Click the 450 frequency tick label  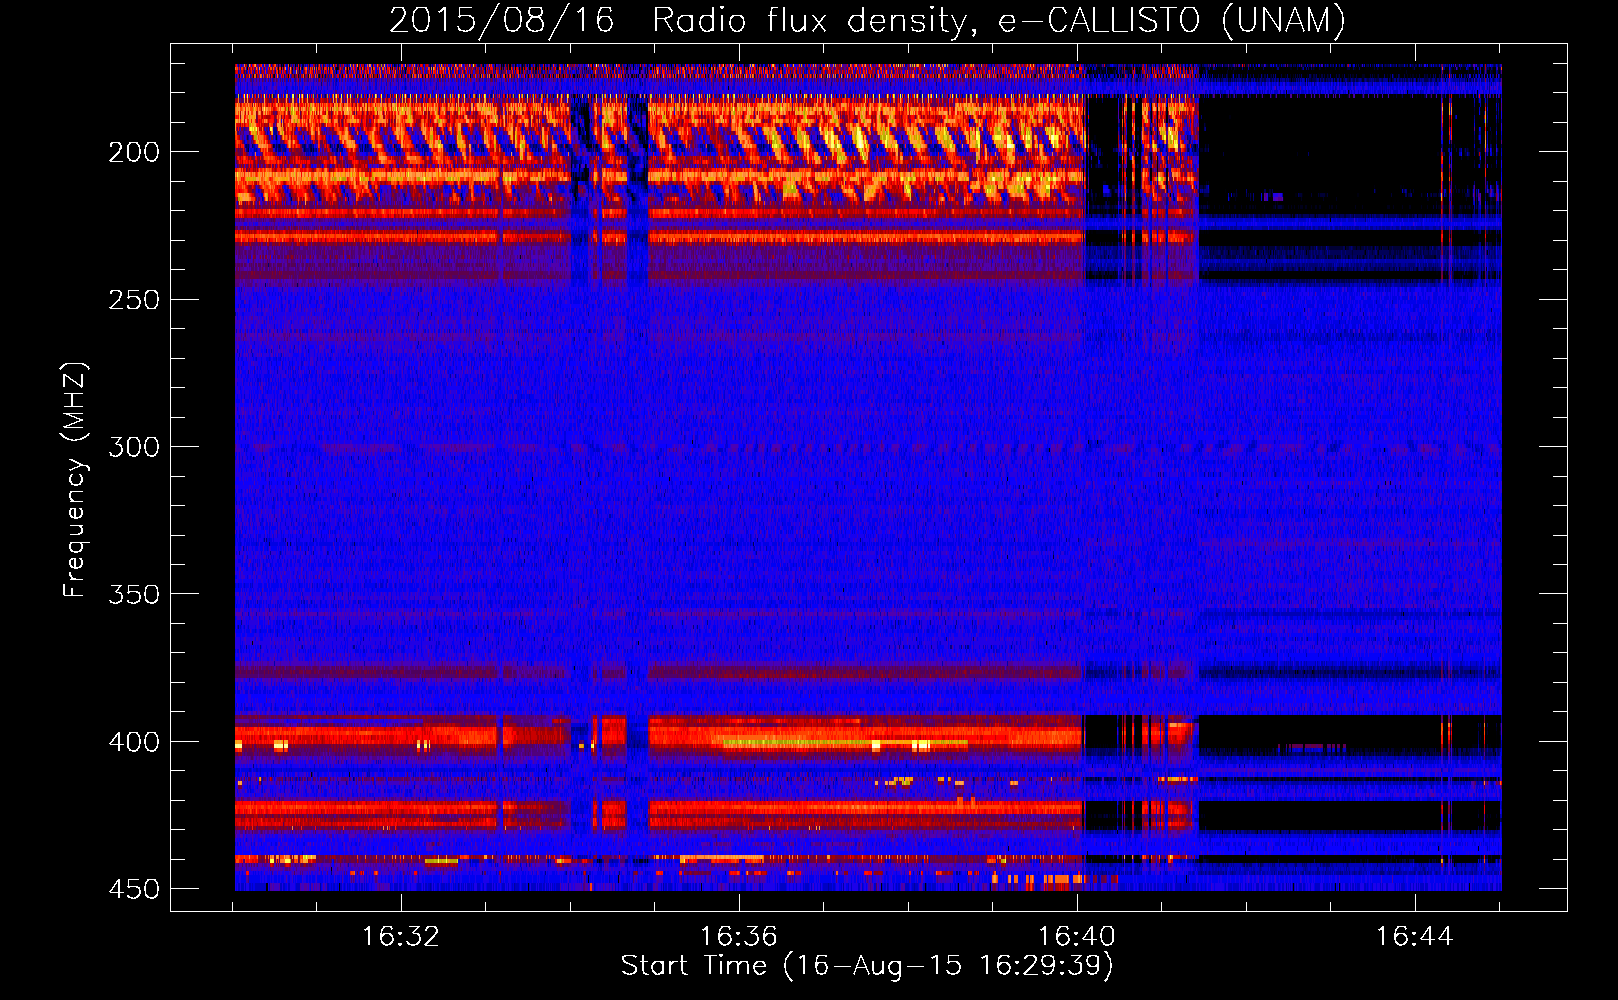(133, 889)
